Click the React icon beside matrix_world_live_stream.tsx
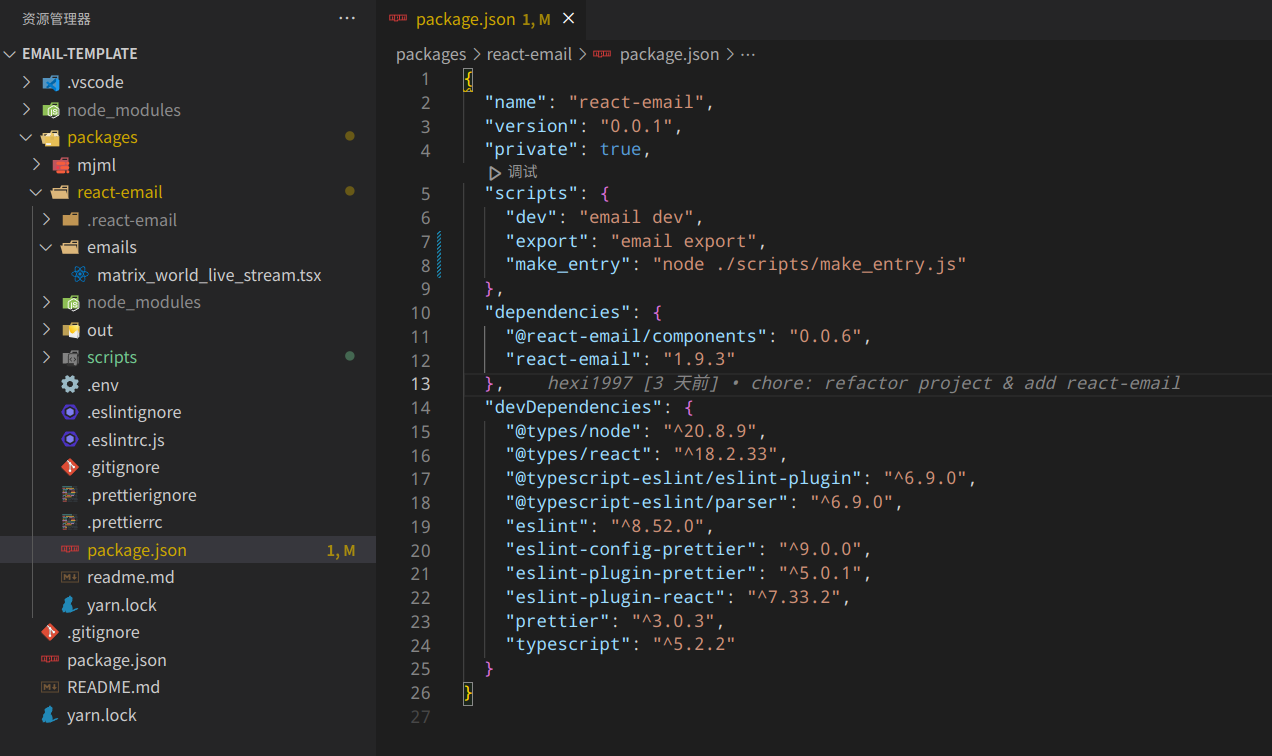 click(x=80, y=275)
